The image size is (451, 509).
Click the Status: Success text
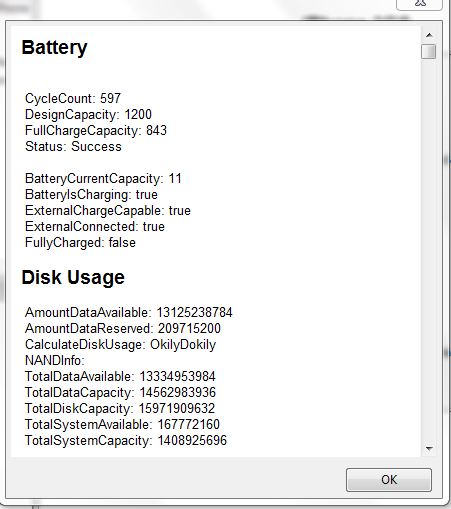pos(73,146)
